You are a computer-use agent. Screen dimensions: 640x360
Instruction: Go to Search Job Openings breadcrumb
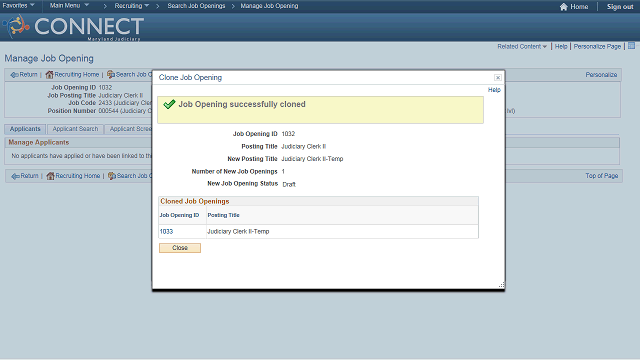pyautogui.click(x=196, y=6)
